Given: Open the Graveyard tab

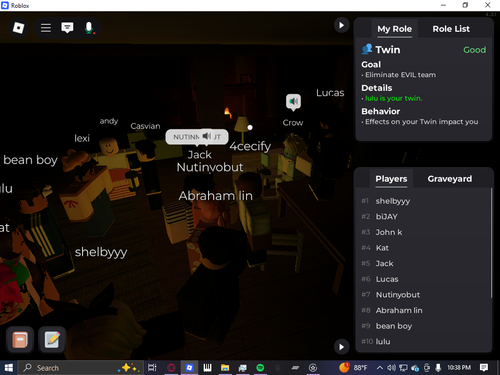Looking at the screenshot, I should pos(449,179).
